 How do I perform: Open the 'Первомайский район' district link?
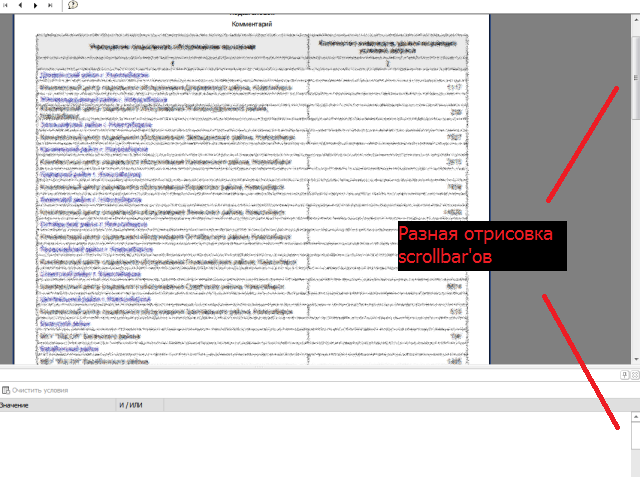(x=96, y=249)
